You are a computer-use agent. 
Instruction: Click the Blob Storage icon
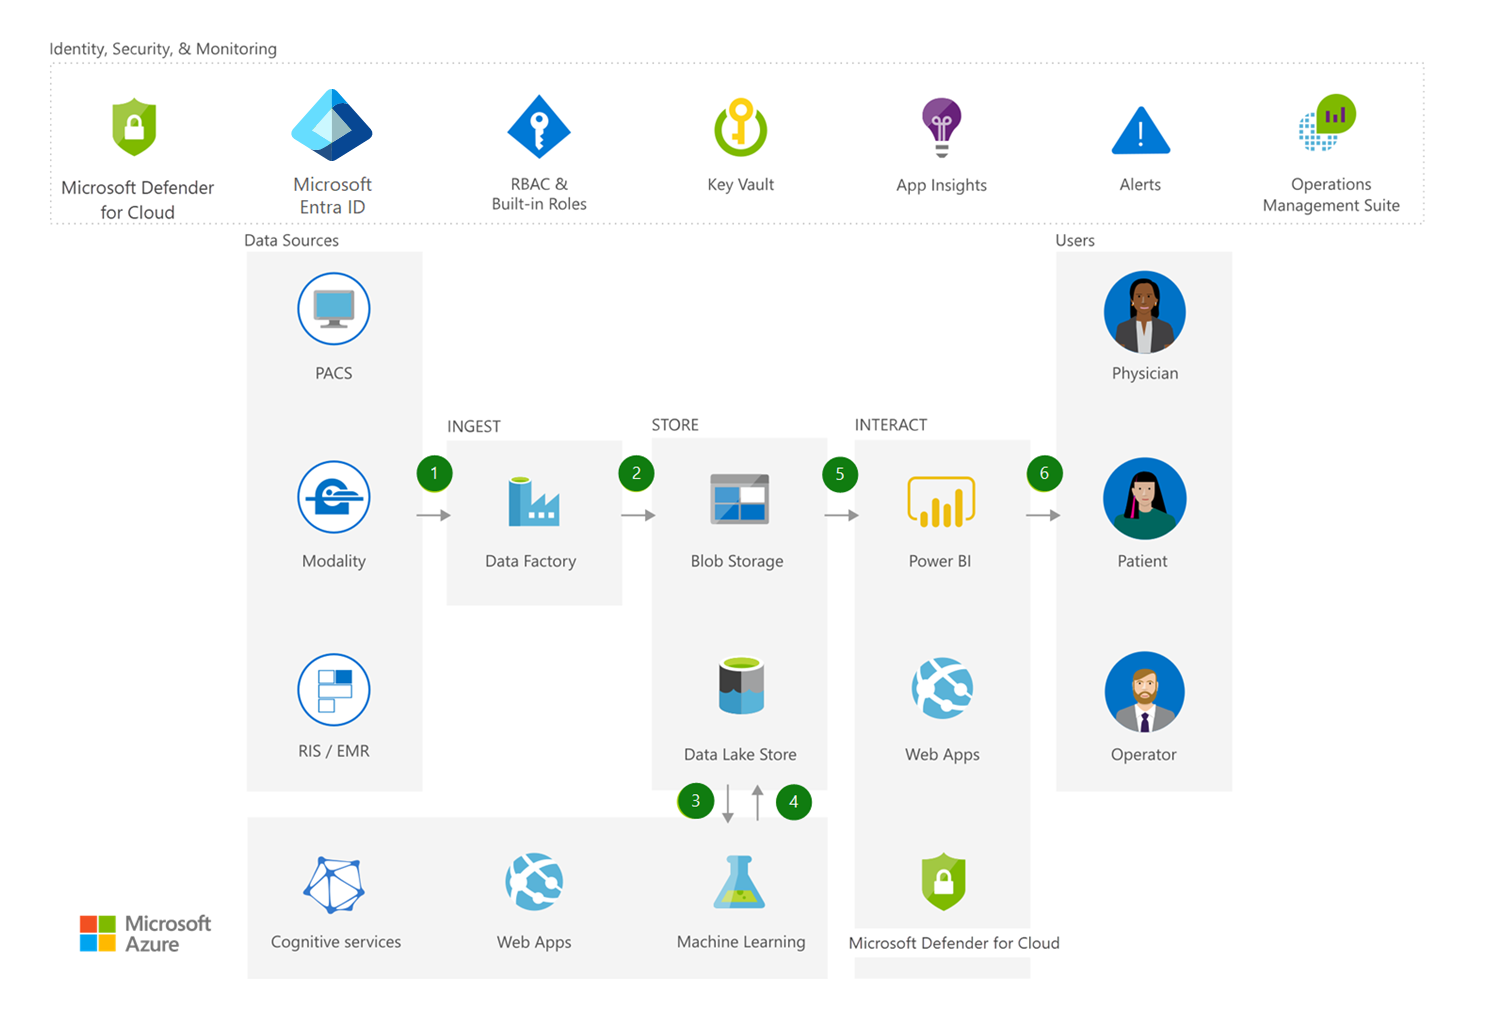[x=740, y=499]
